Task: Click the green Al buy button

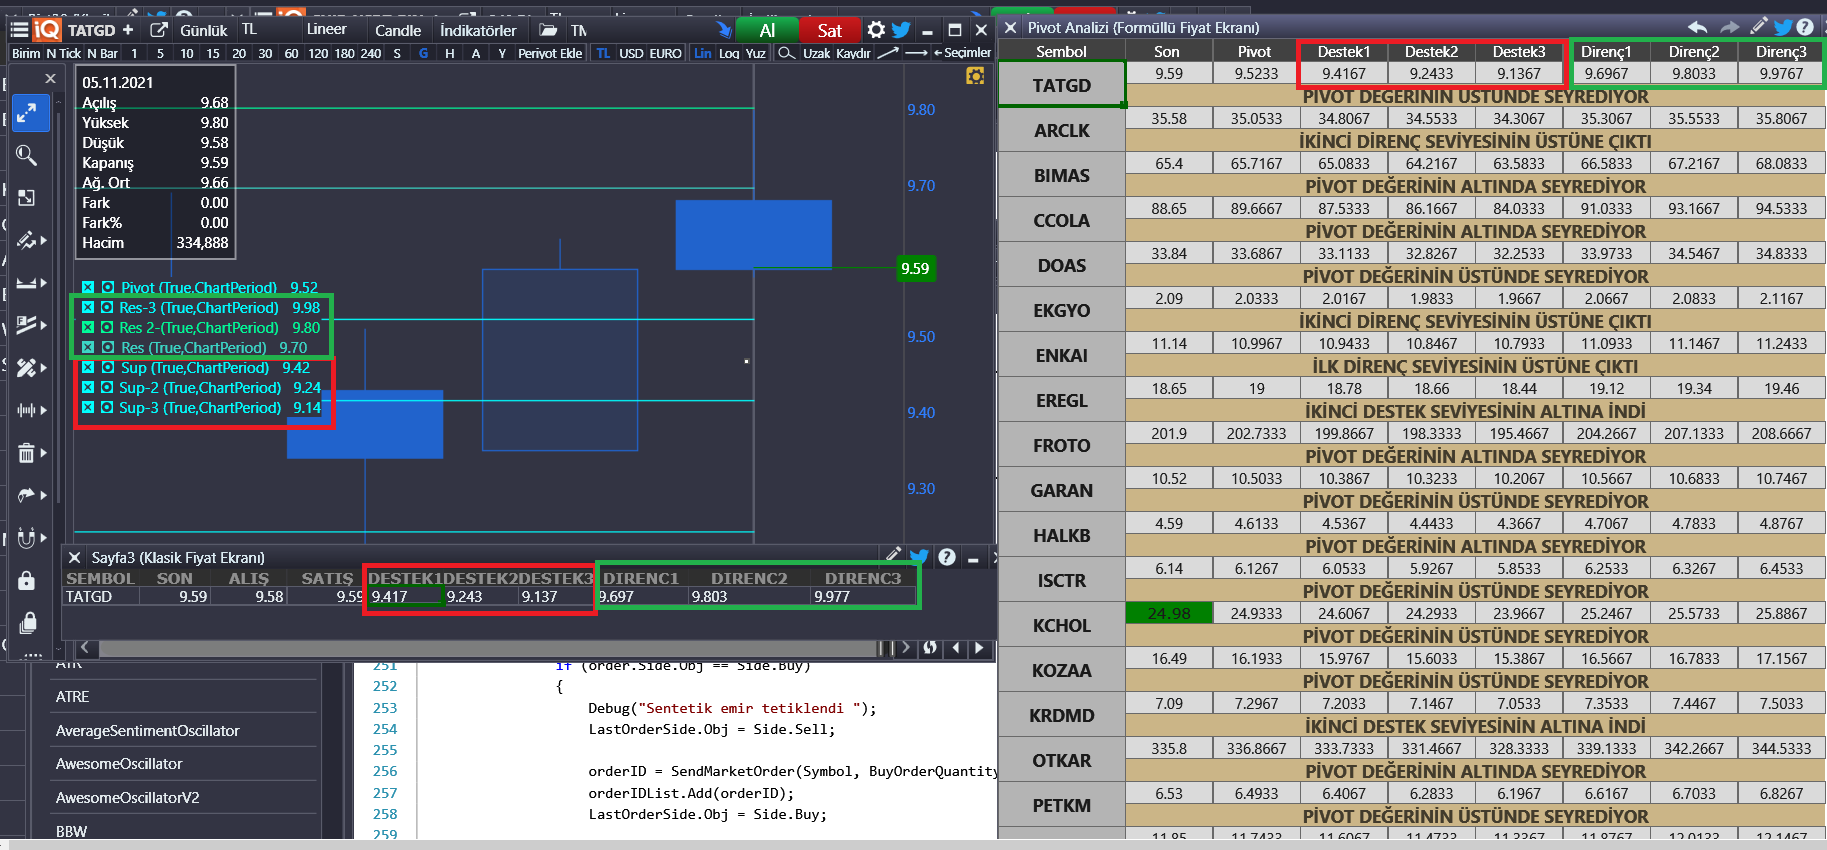Action: (766, 30)
